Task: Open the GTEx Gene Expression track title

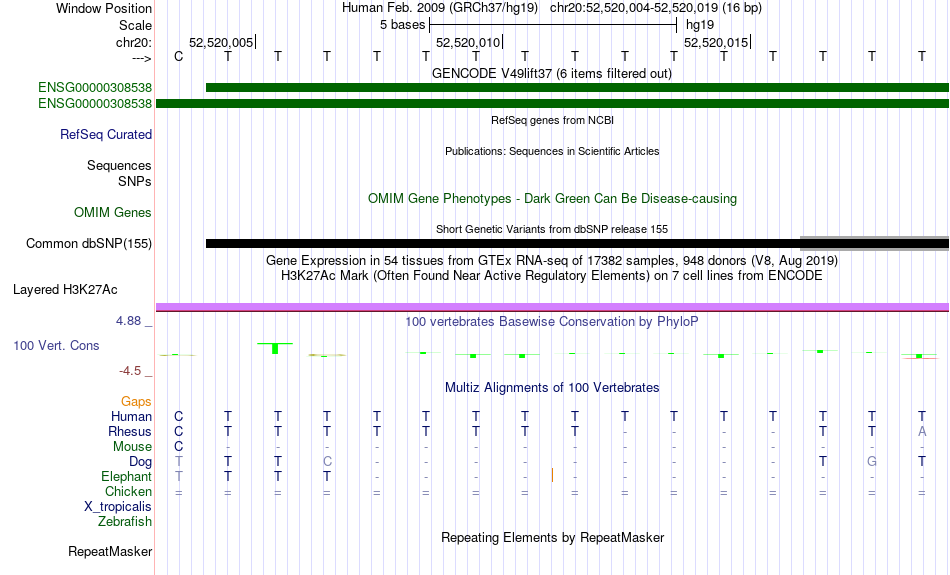Action: click(x=552, y=261)
